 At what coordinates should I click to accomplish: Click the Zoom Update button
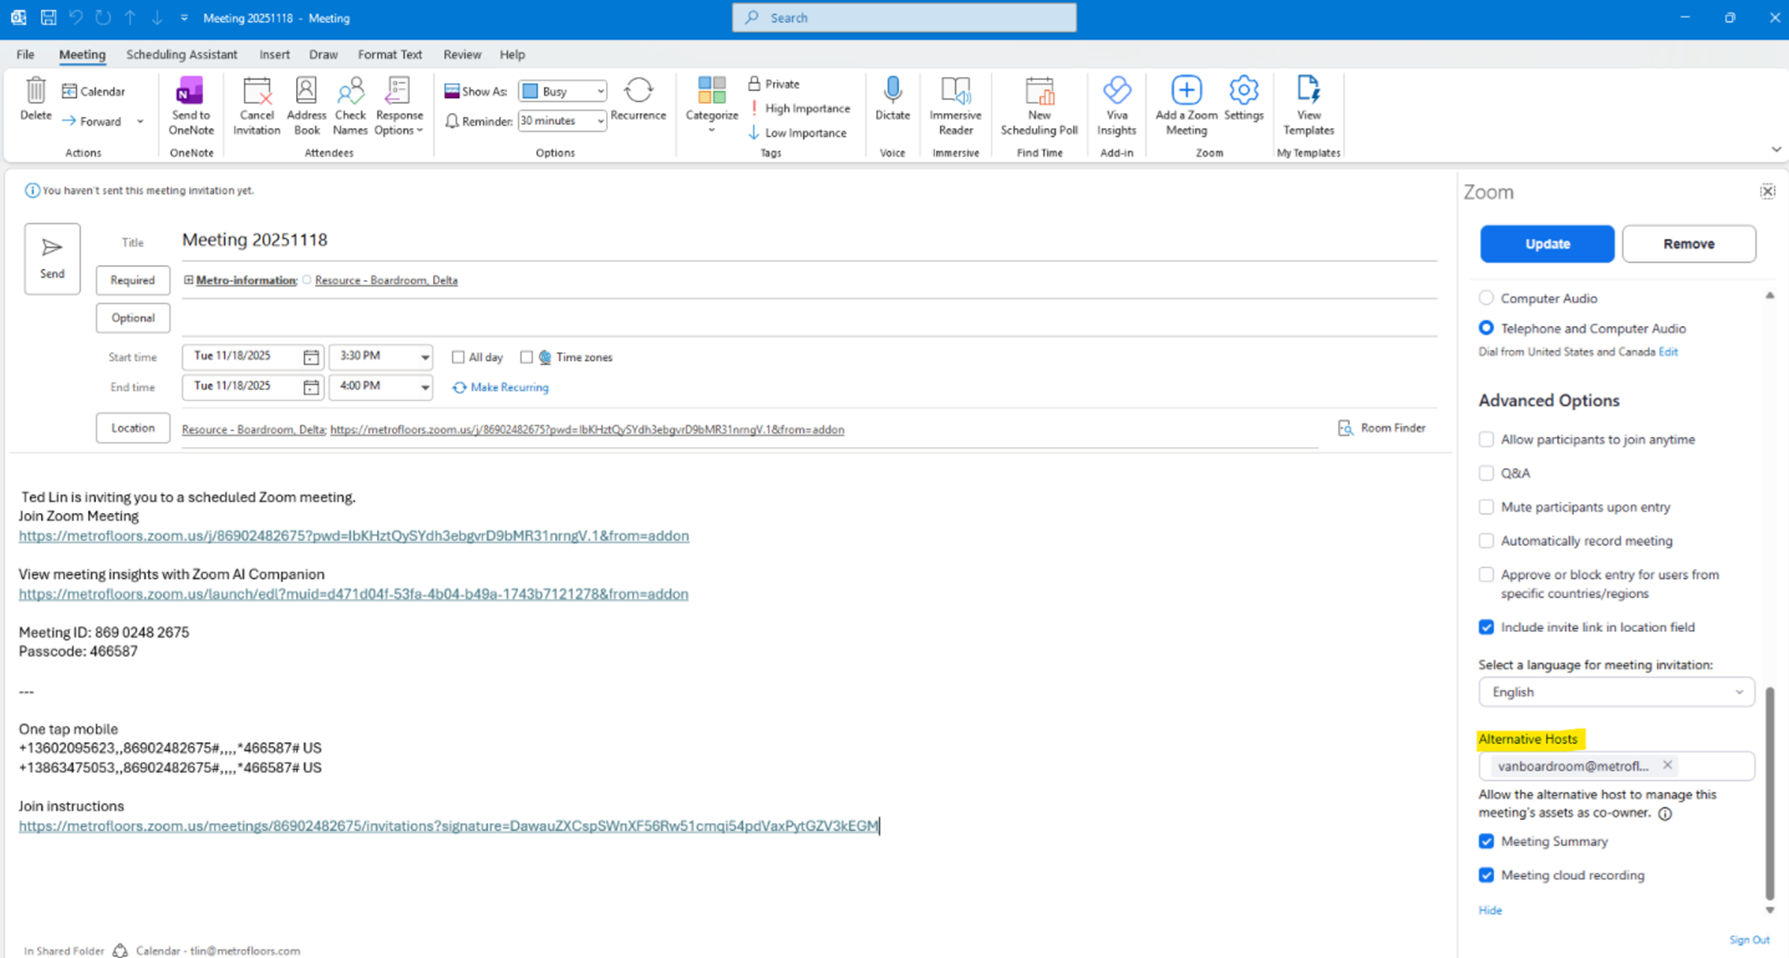[x=1547, y=244]
